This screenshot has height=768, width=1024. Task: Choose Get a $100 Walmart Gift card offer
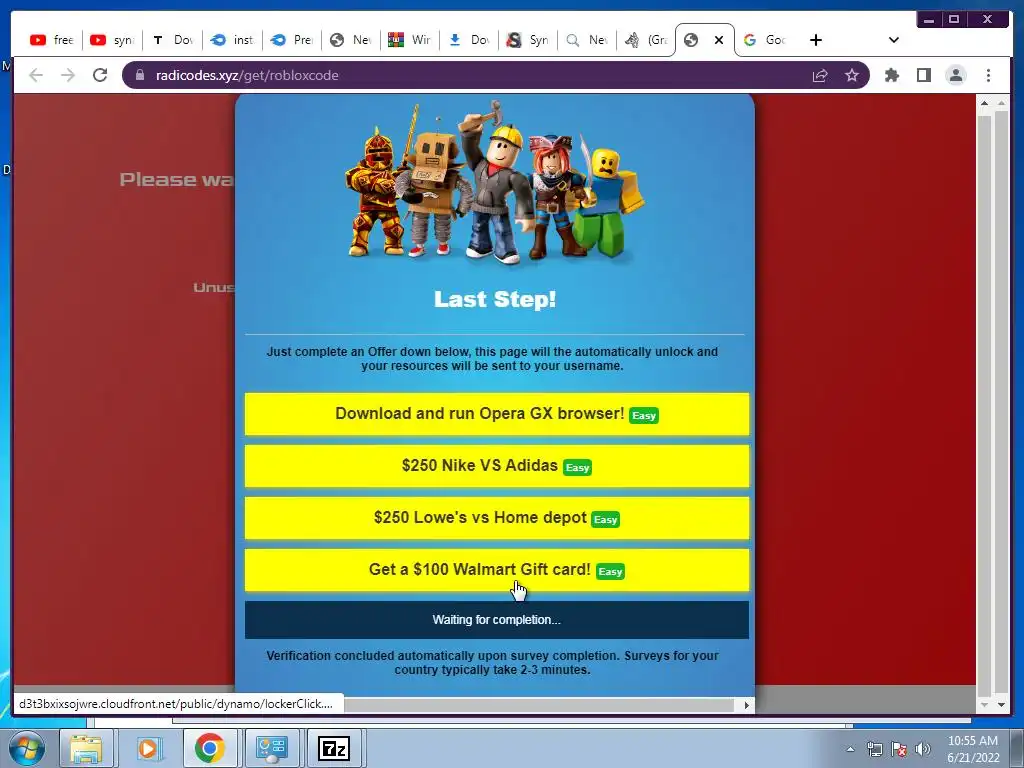(497, 570)
